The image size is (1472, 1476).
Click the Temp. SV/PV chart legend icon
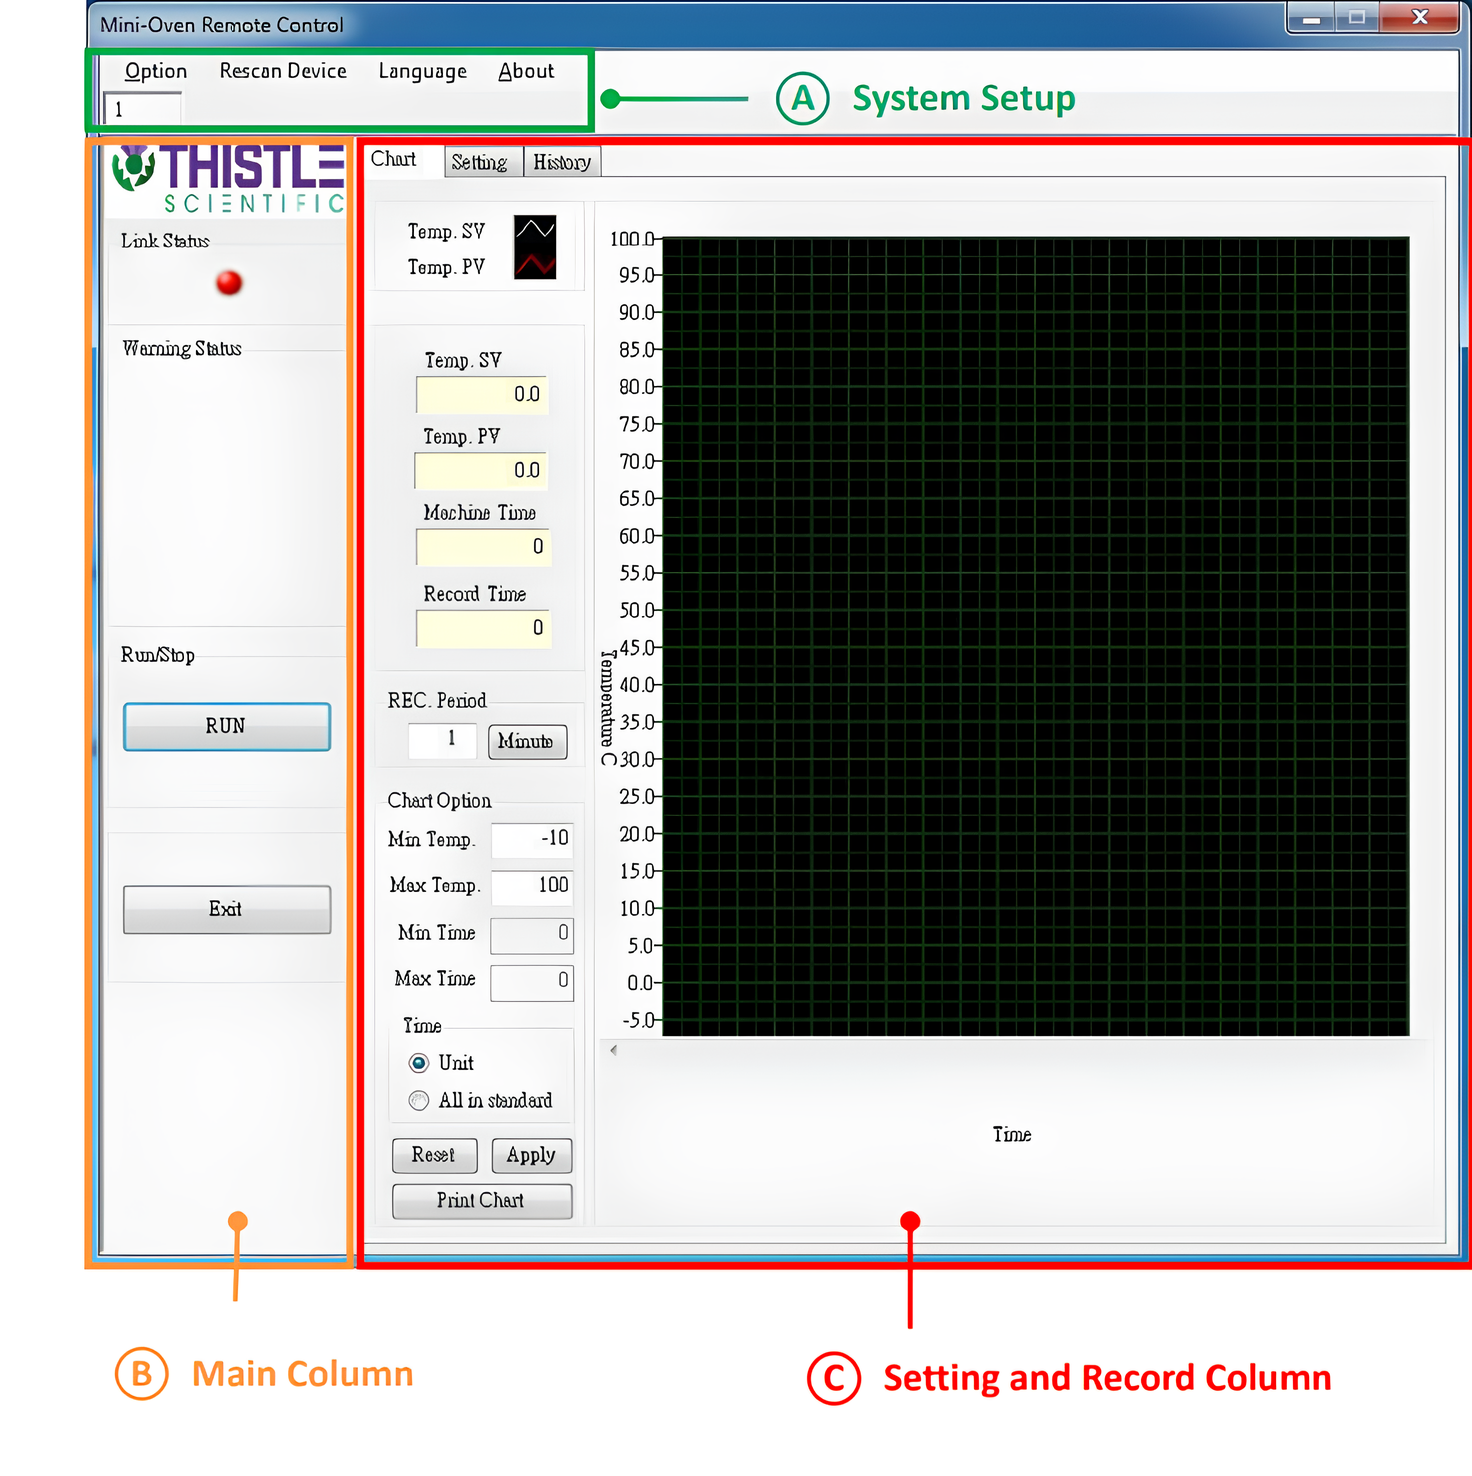(535, 248)
